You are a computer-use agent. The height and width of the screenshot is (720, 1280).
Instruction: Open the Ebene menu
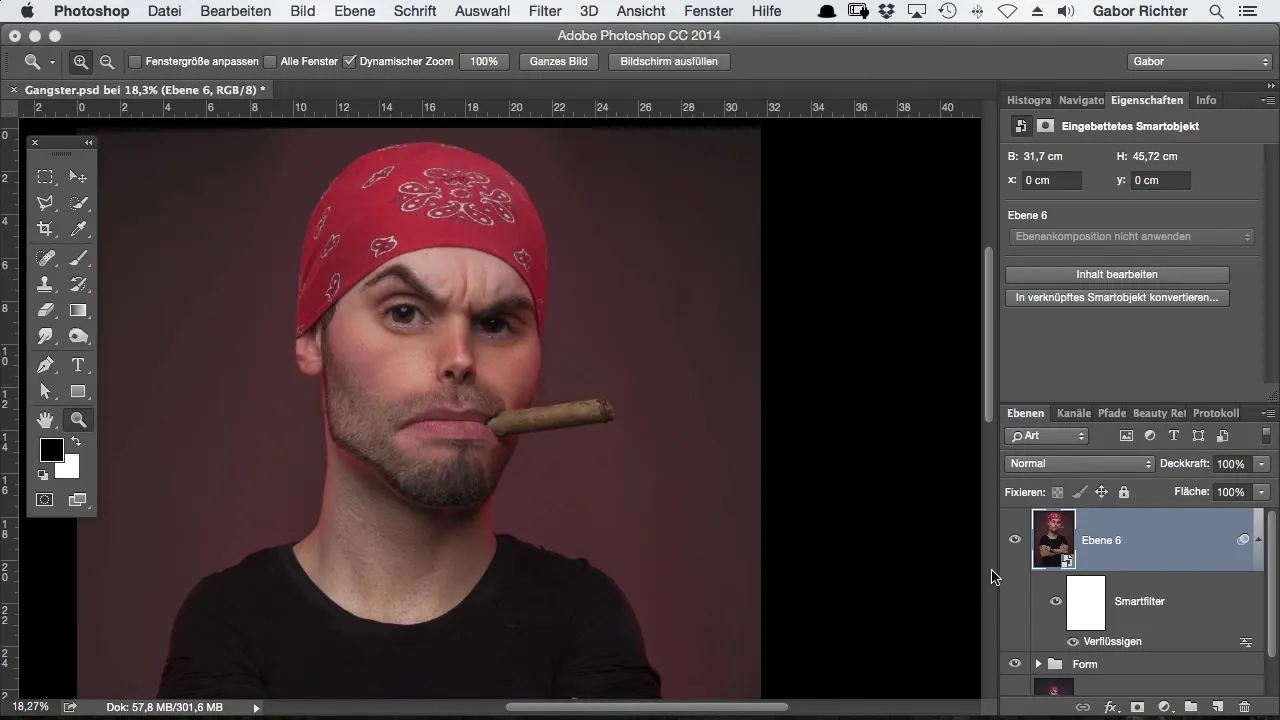[x=355, y=11]
